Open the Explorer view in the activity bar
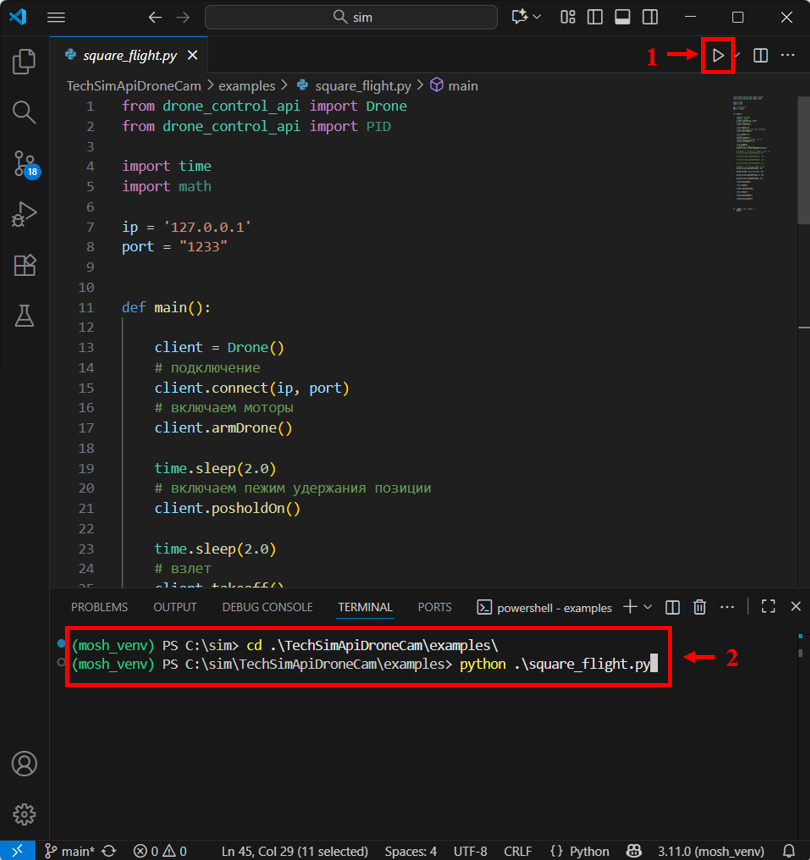Screen dimensions: 810x860 24,62
